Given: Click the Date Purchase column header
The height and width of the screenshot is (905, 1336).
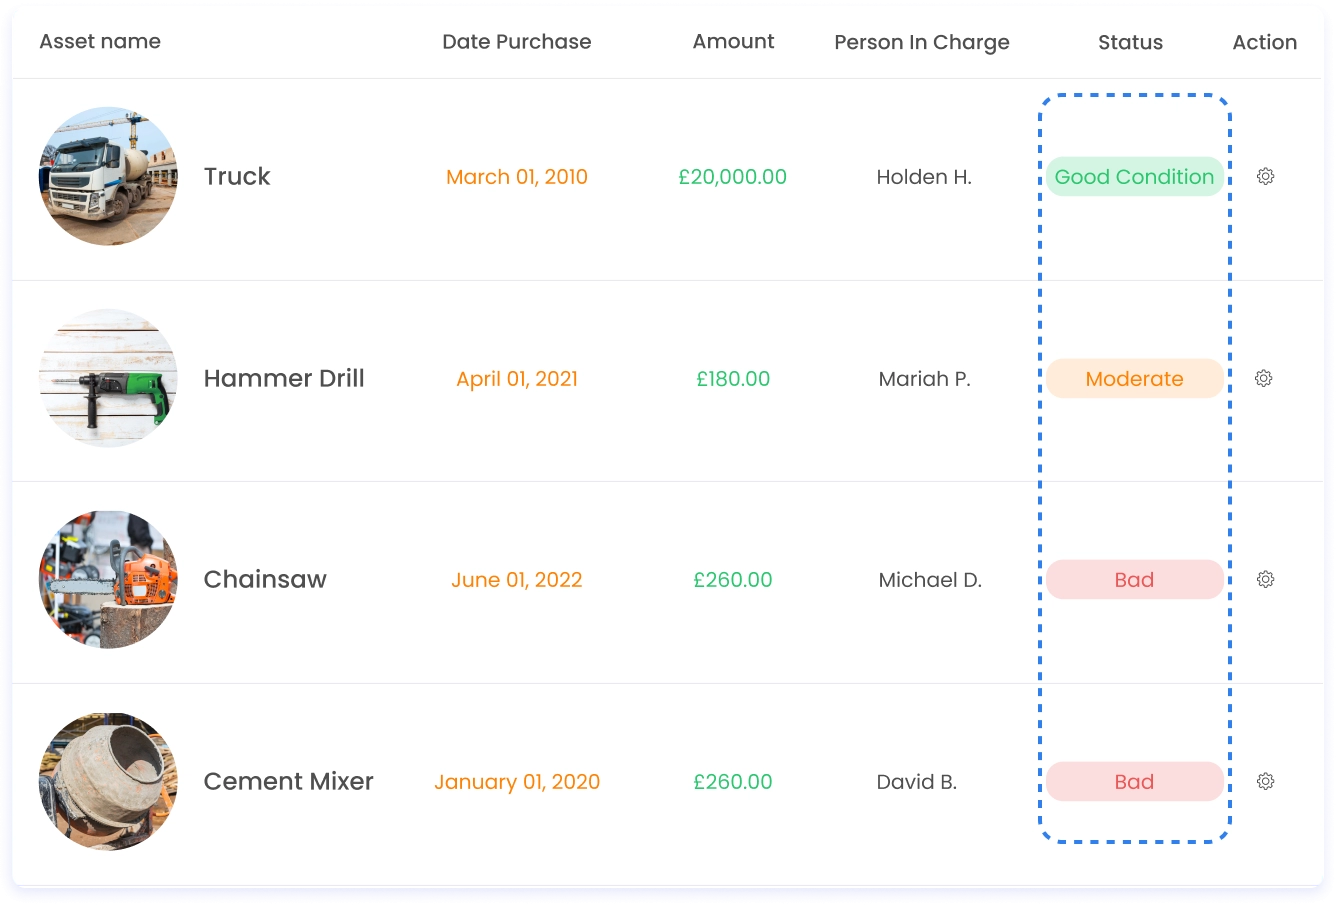Looking at the screenshot, I should click(x=517, y=41).
